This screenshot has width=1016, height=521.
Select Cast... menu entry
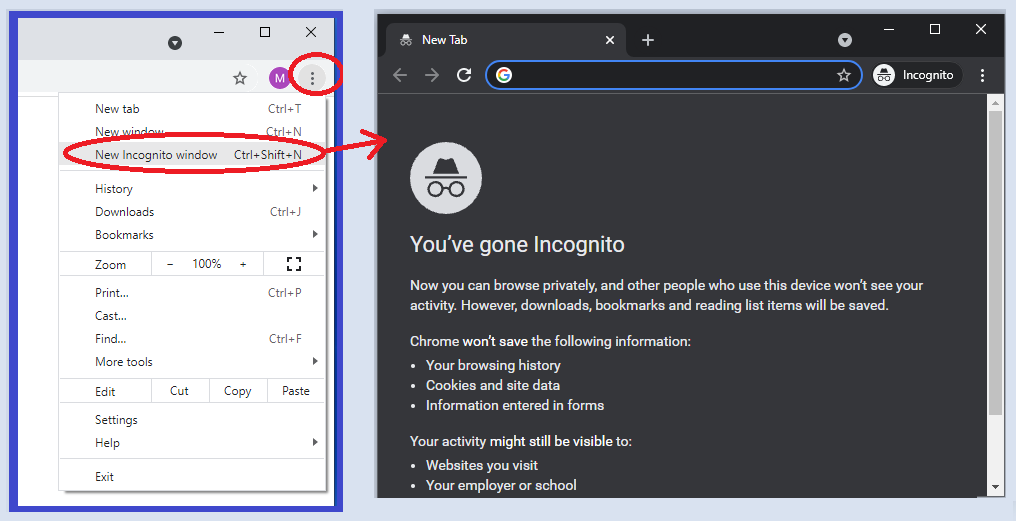[x=192, y=316]
